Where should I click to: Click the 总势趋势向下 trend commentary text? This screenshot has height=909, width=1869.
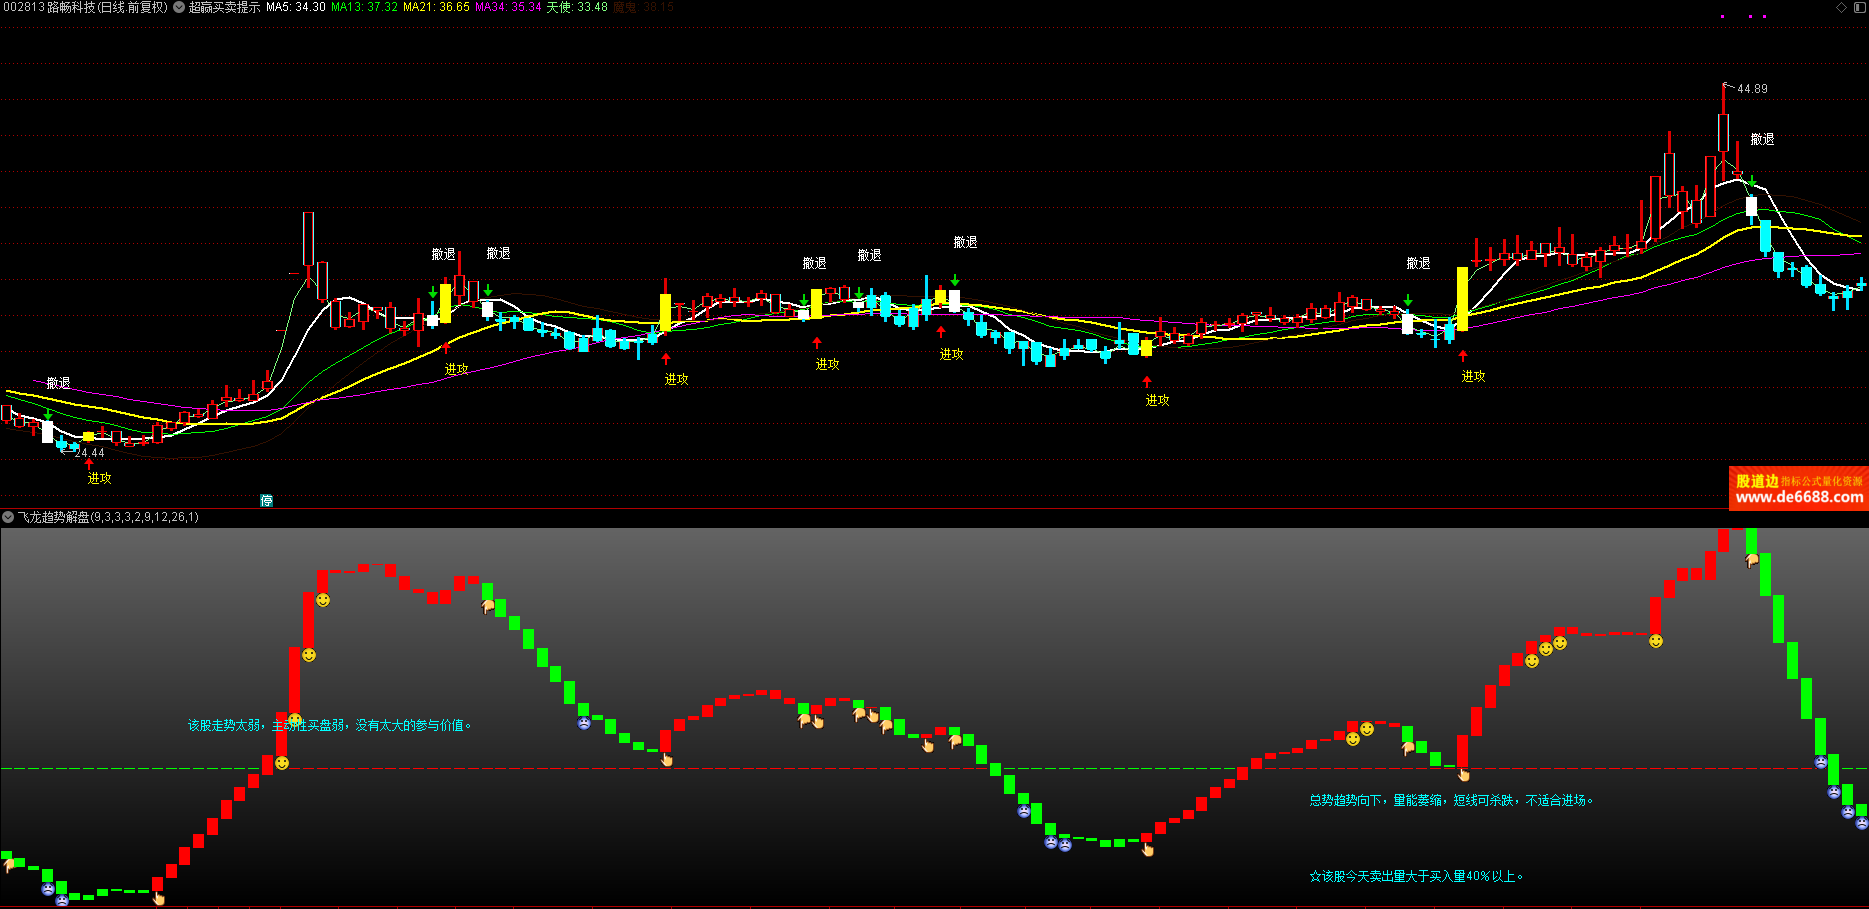click(x=1451, y=800)
